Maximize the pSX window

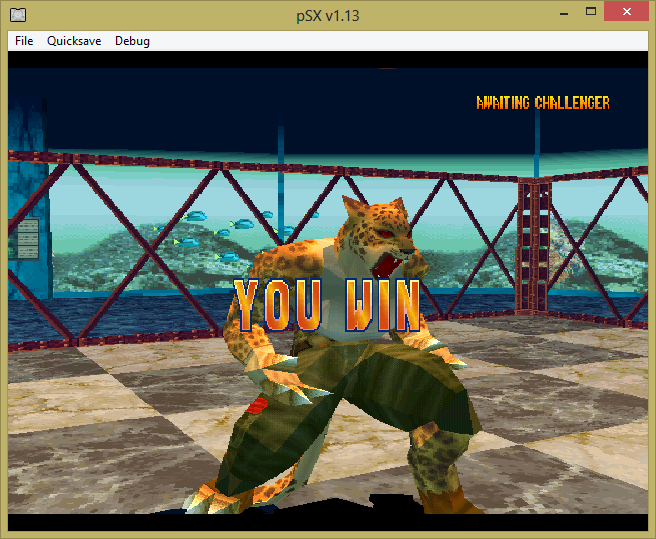pos(591,12)
